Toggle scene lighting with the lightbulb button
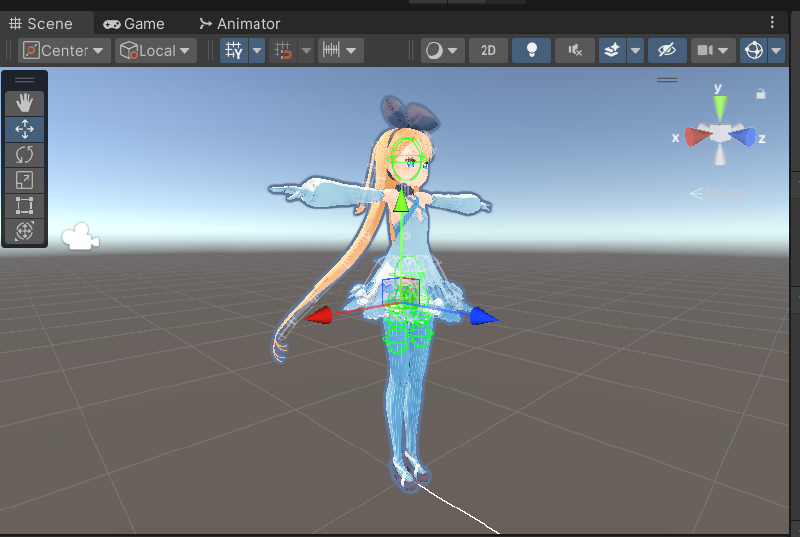 [531, 50]
